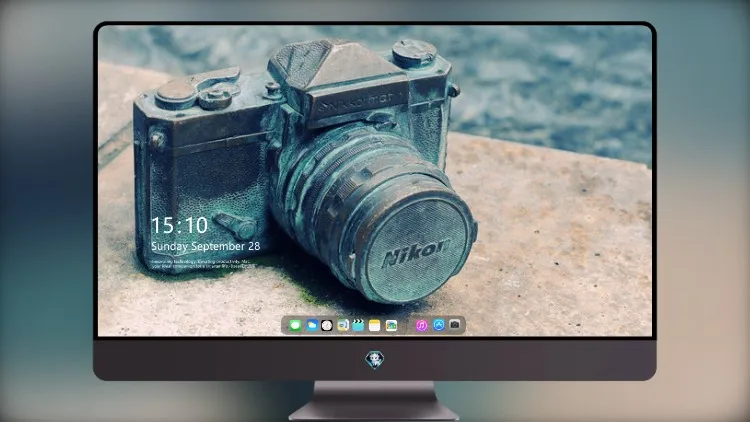Open the Clock app in dock

click(327, 325)
